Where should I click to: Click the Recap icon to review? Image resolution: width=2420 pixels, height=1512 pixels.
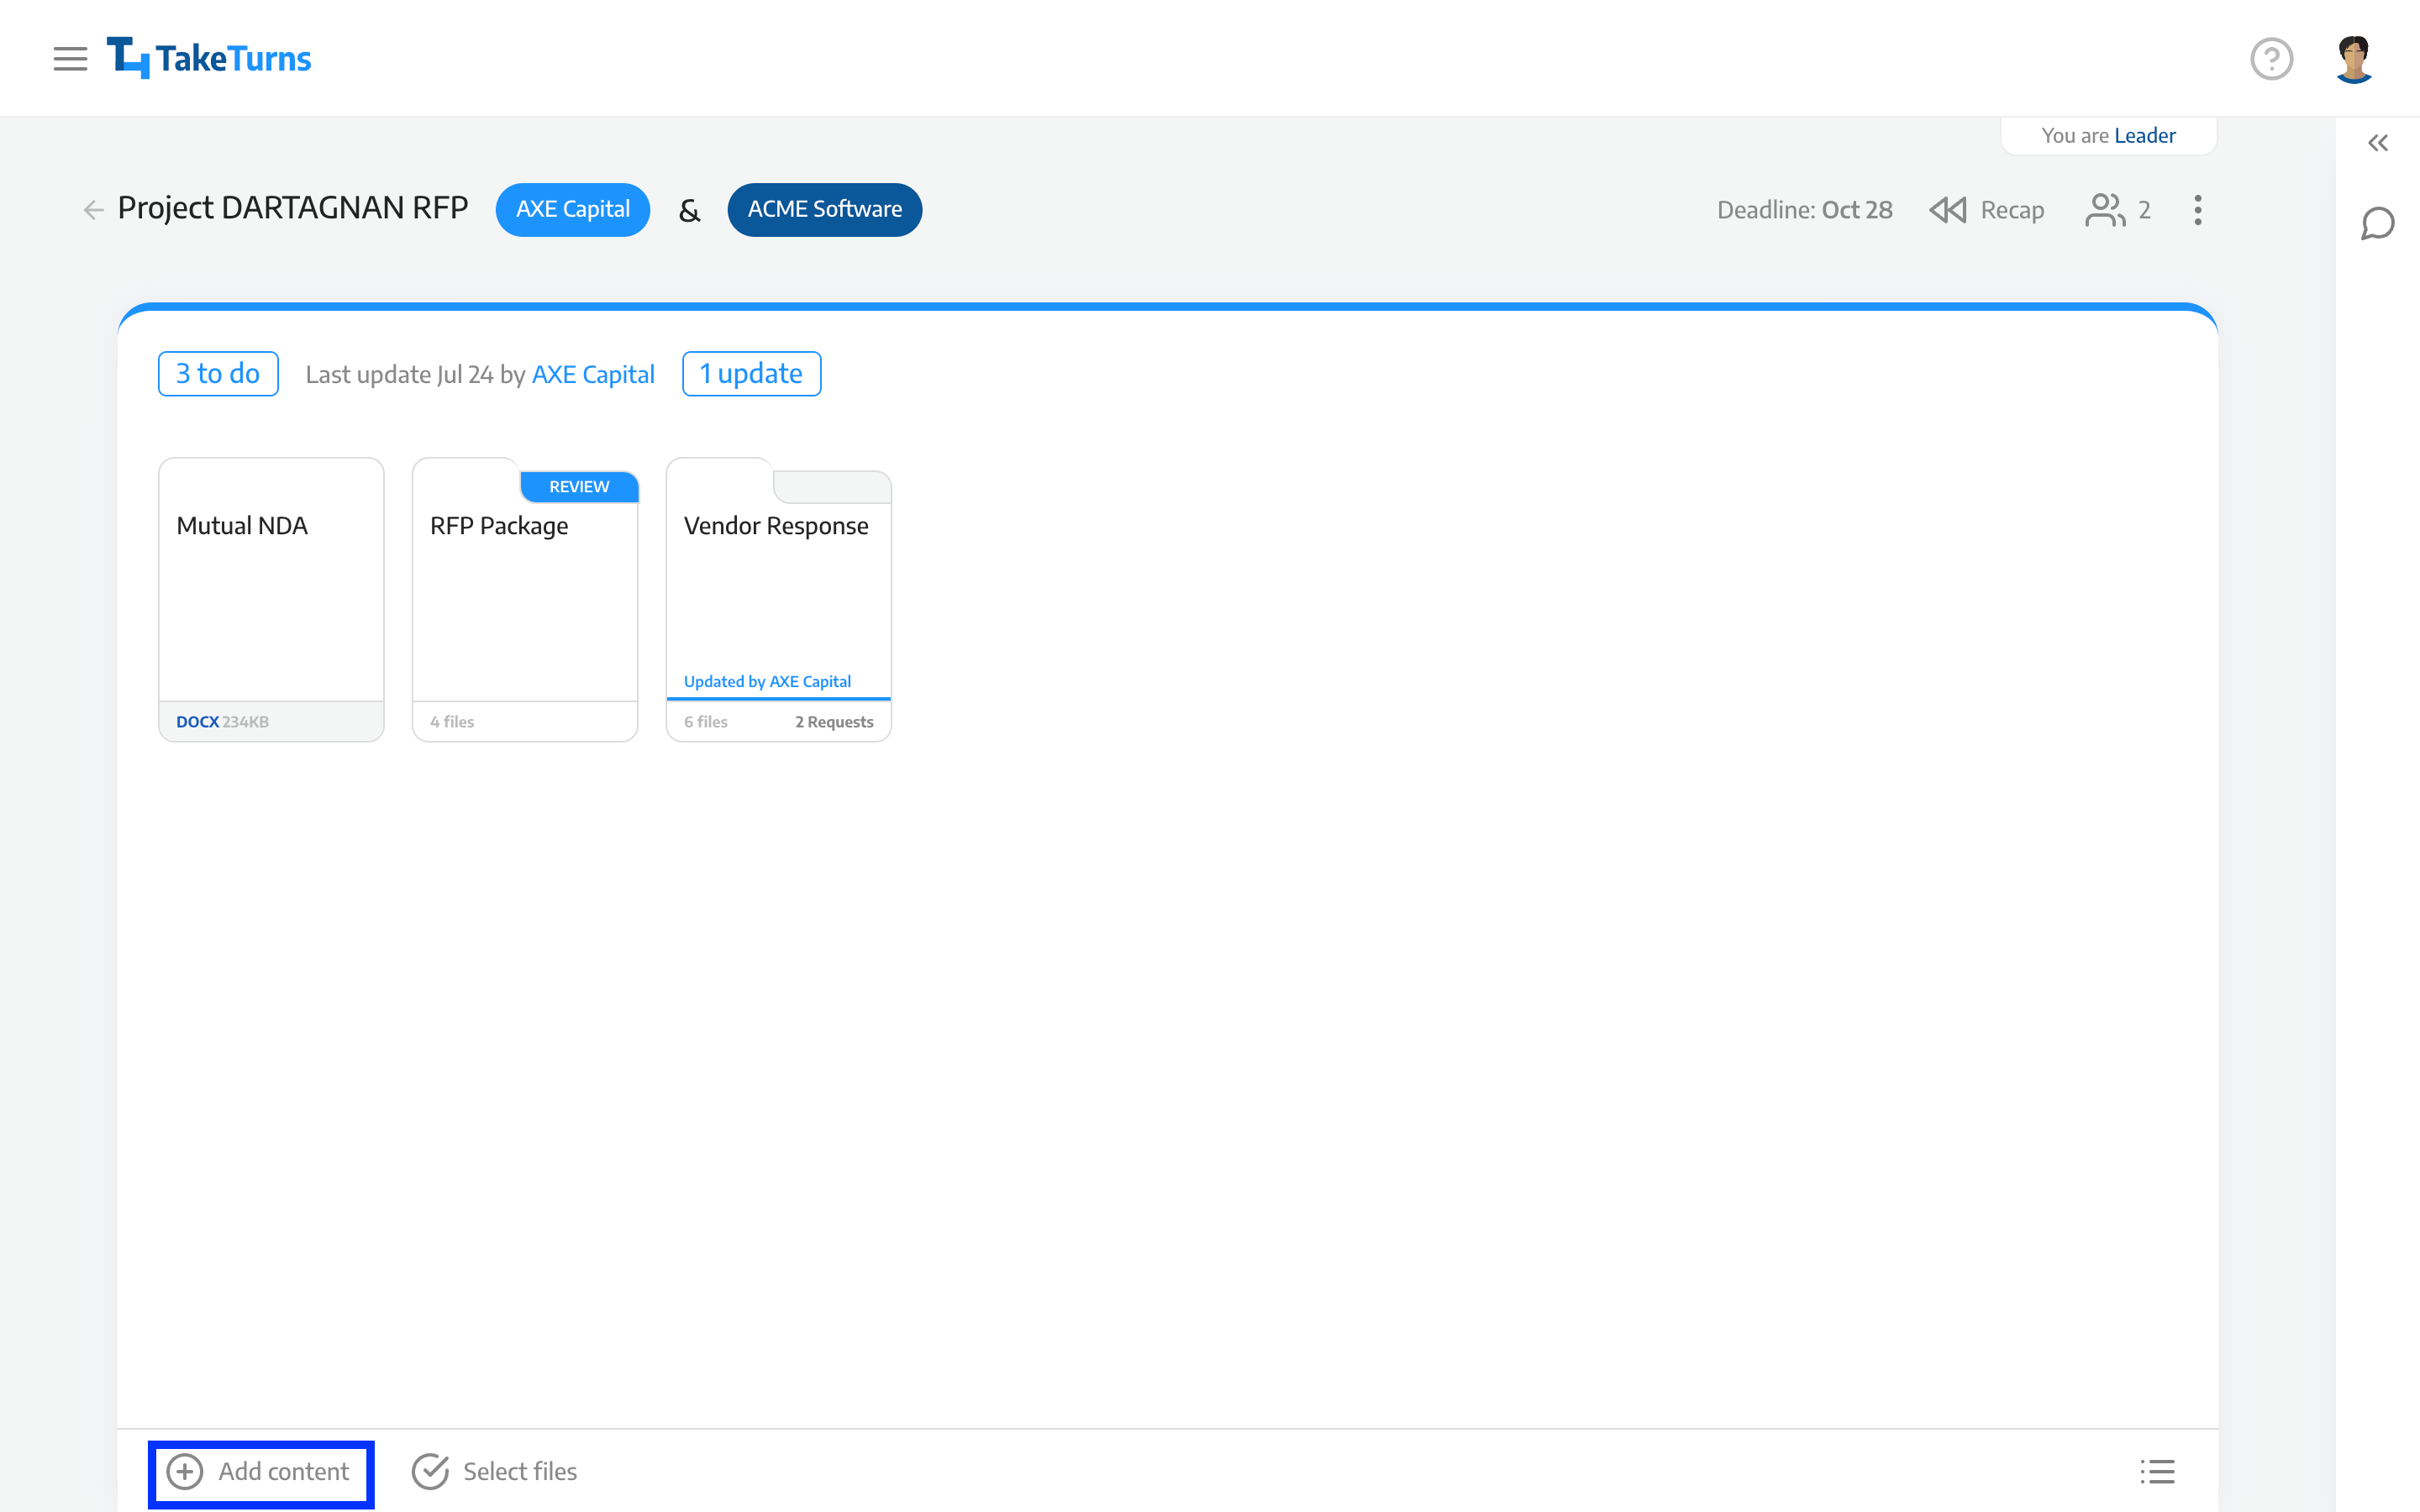(x=1946, y=209)
